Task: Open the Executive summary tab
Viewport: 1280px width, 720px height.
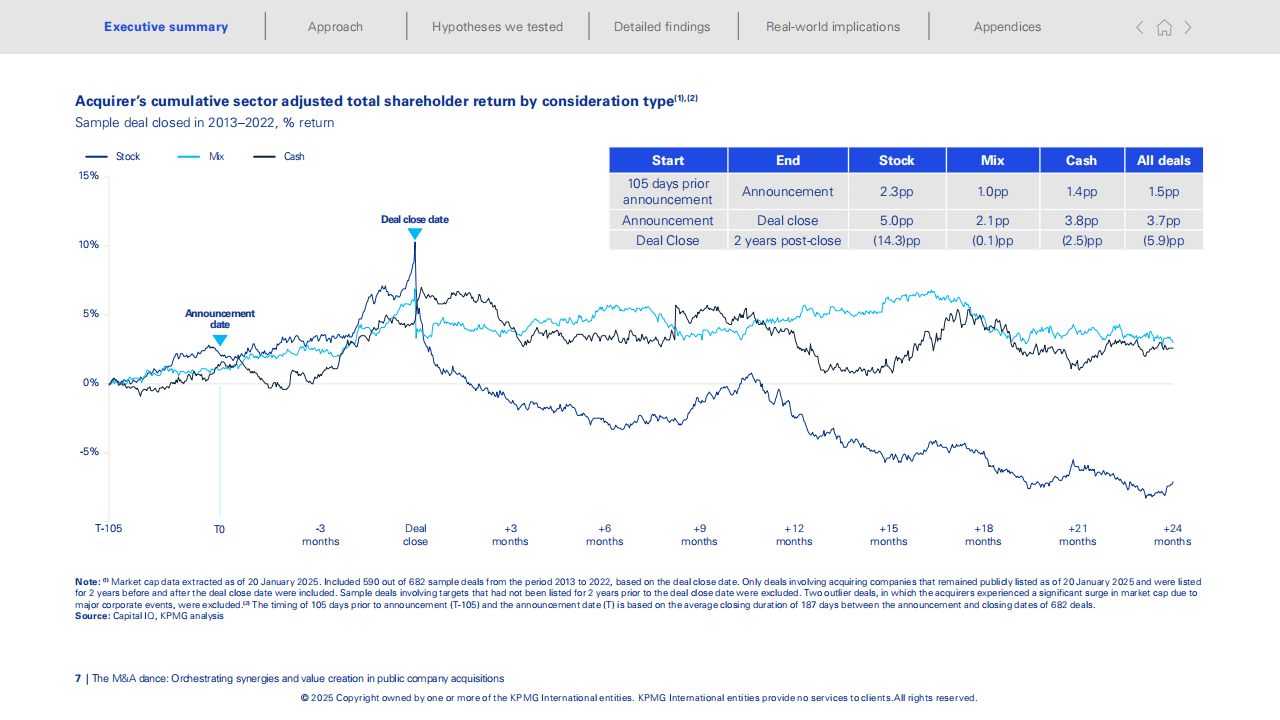Action: (166, 27)
